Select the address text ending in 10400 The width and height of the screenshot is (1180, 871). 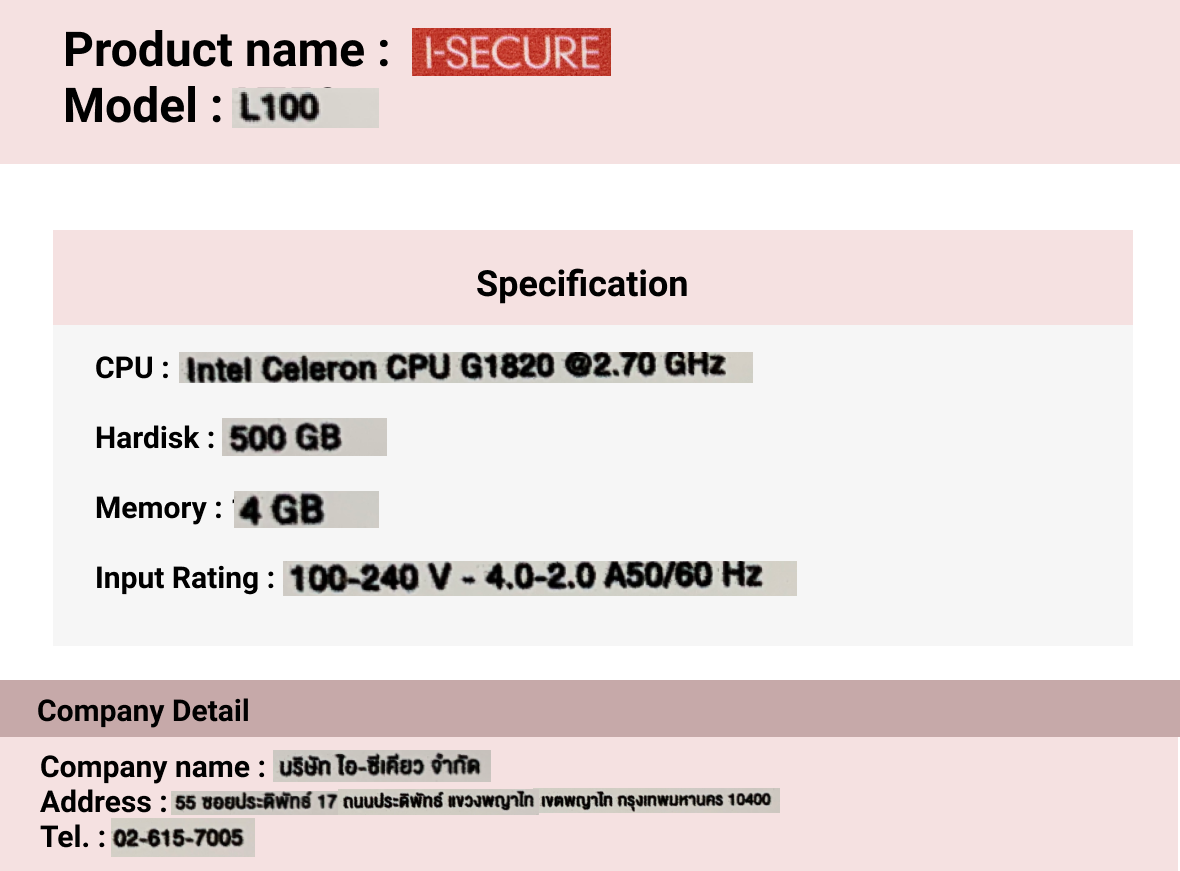(474, 801)
